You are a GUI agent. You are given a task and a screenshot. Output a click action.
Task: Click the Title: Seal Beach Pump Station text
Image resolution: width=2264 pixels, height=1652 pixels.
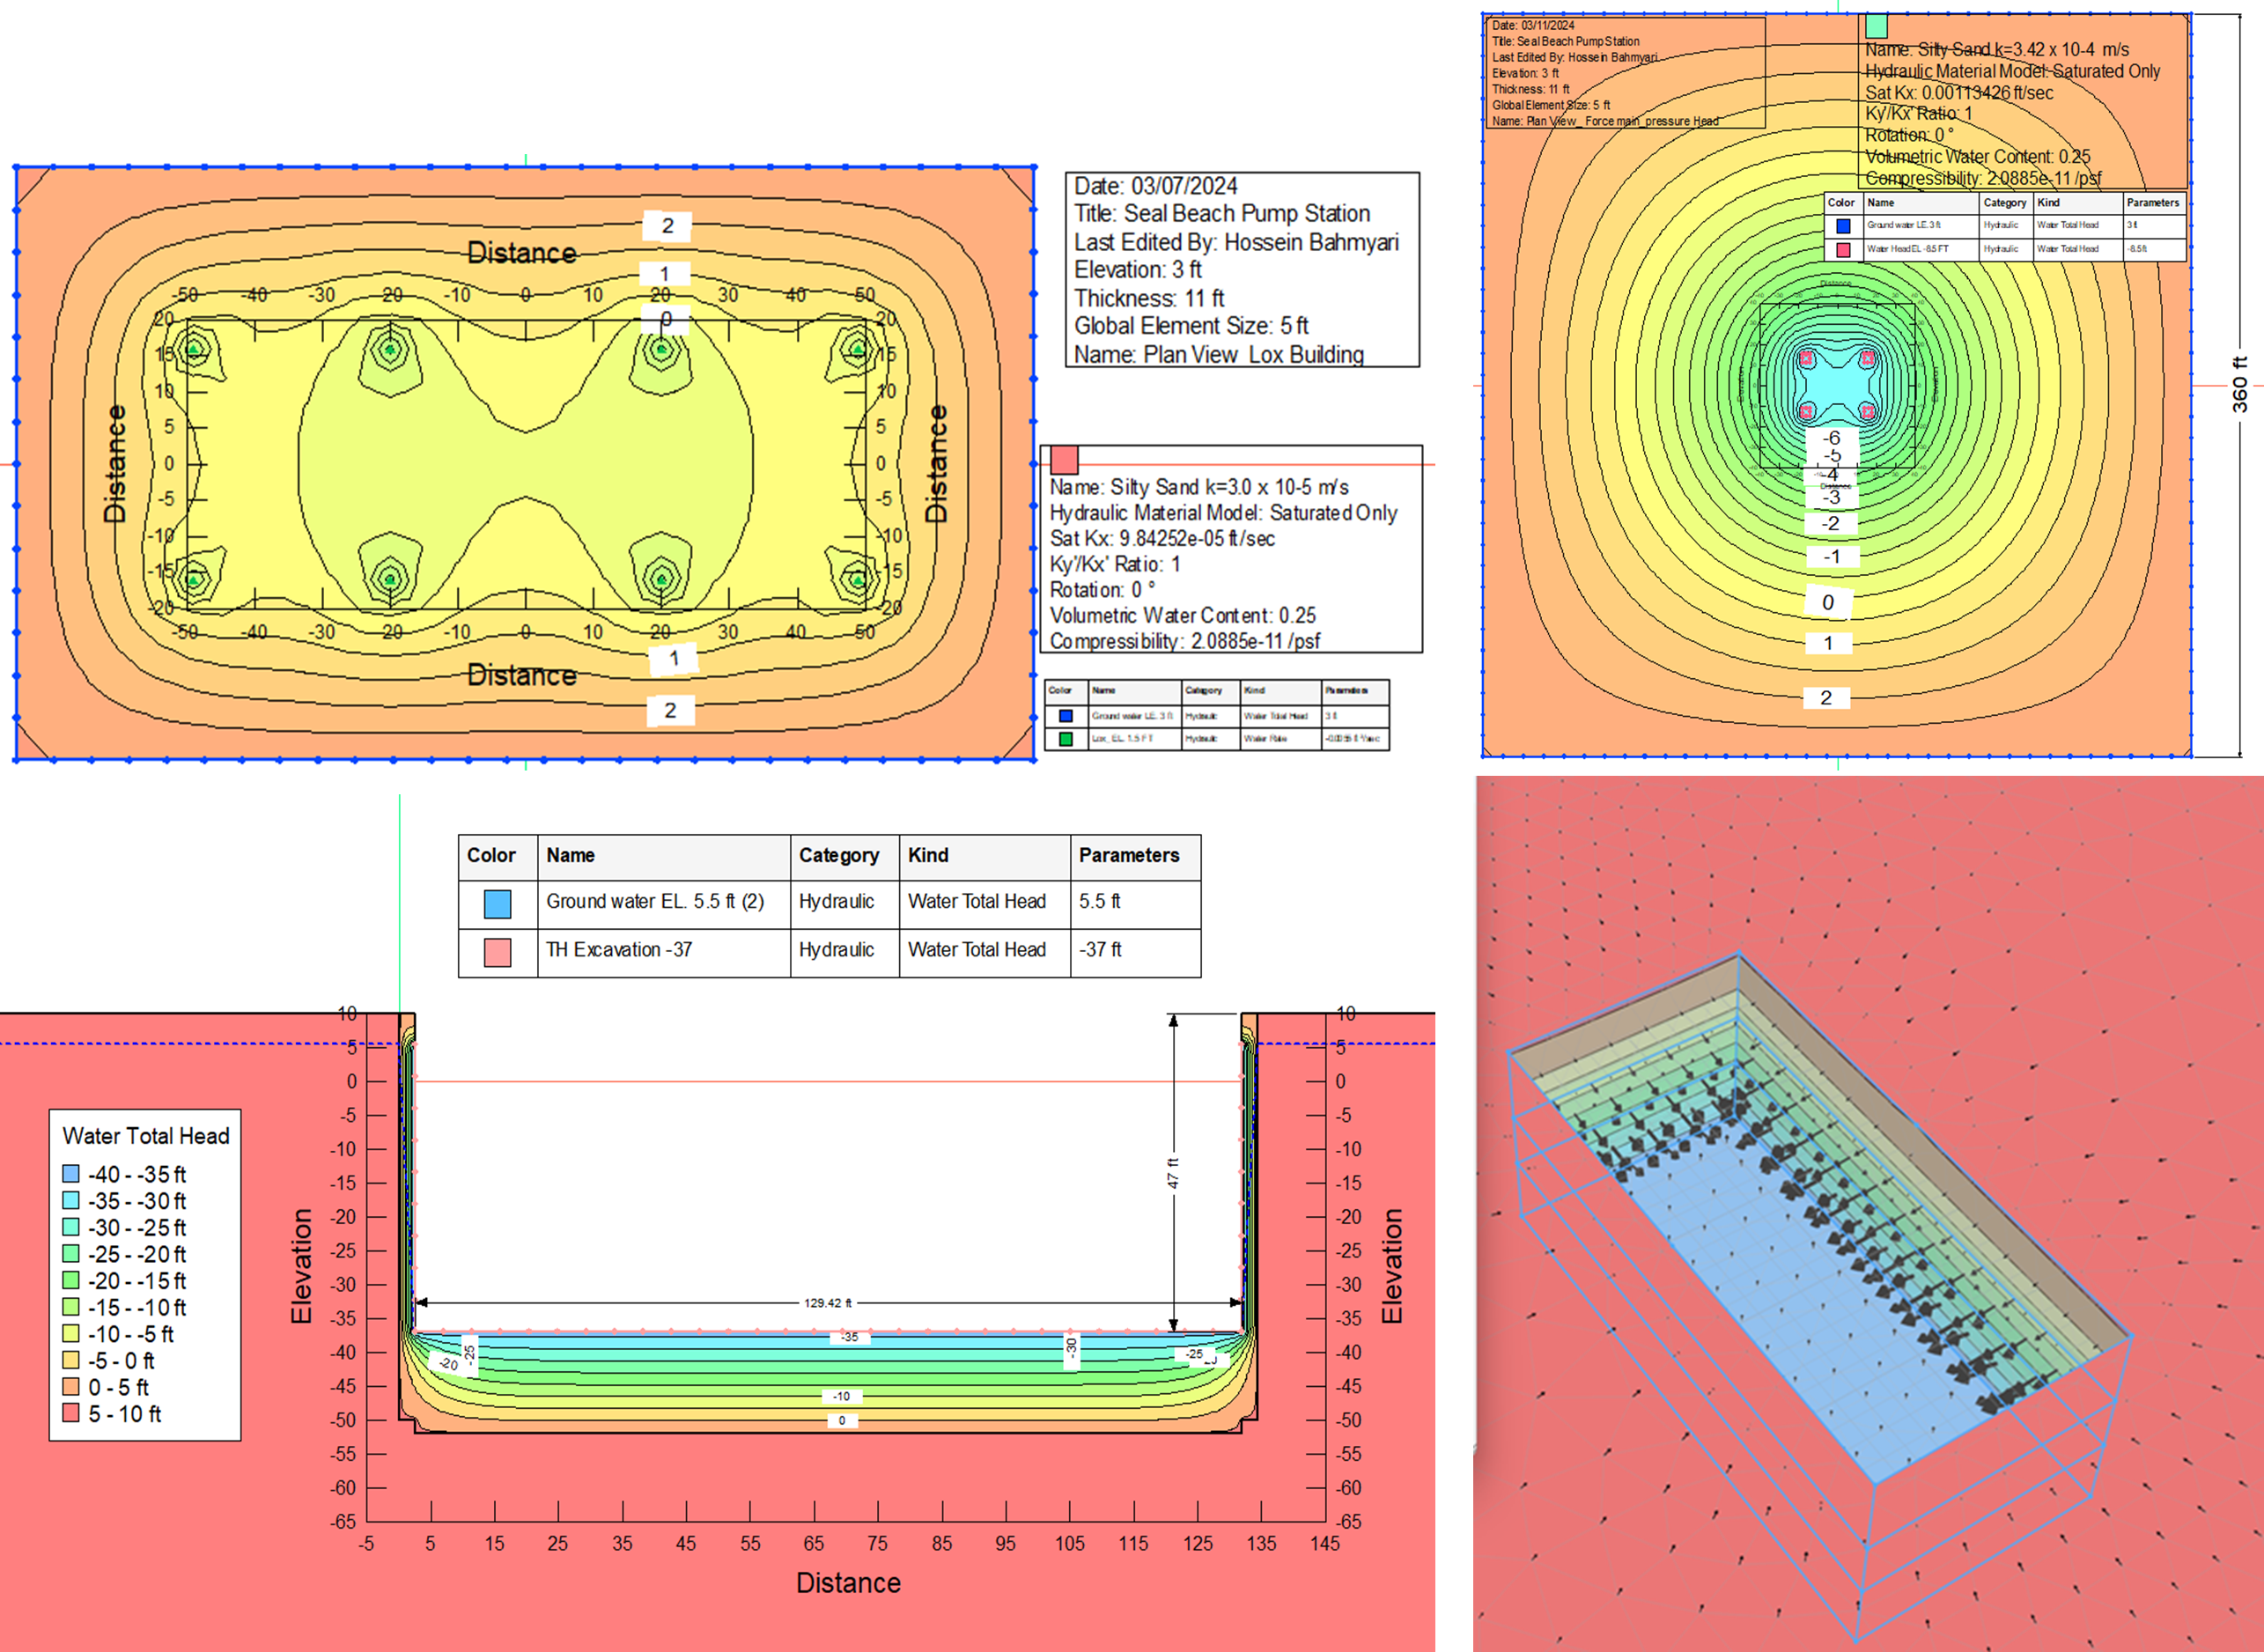(x=1222, y=214)
